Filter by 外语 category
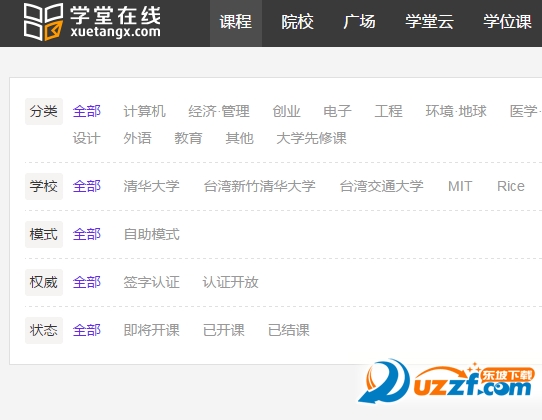 coord(138,138)
